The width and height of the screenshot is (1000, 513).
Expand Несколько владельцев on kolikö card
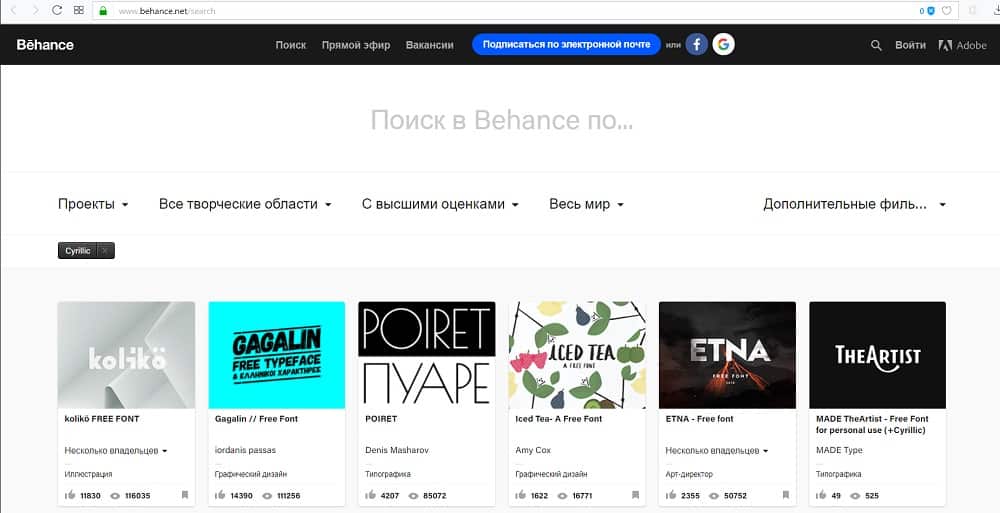116,450
